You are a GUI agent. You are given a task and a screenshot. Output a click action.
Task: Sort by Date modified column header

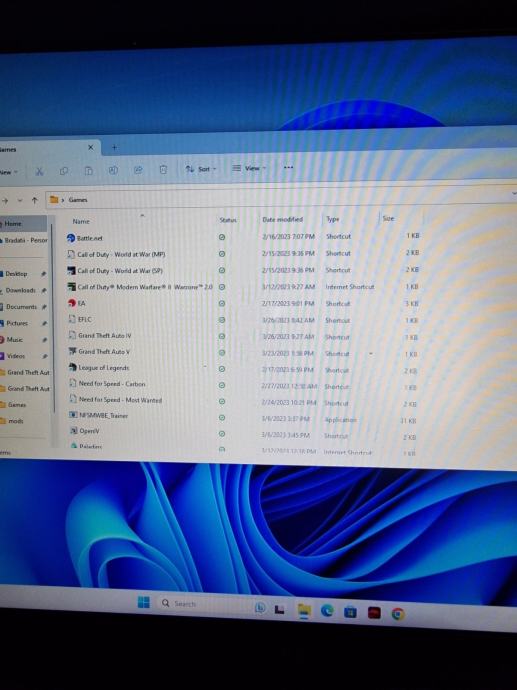(282, 219)
